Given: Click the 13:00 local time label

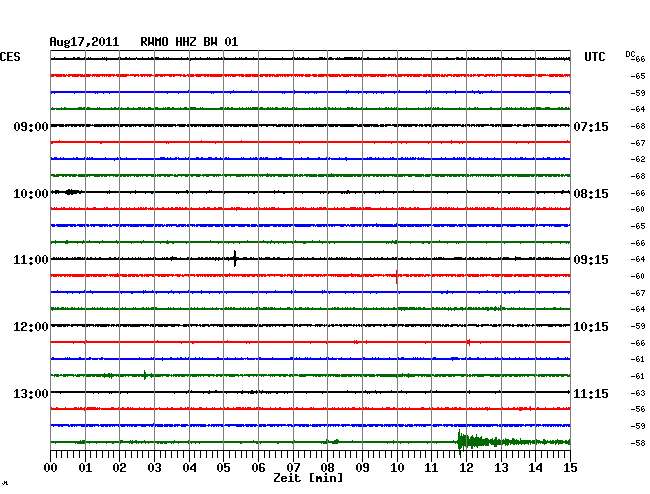Looking at the screenshot, I should tap(31, 393).
